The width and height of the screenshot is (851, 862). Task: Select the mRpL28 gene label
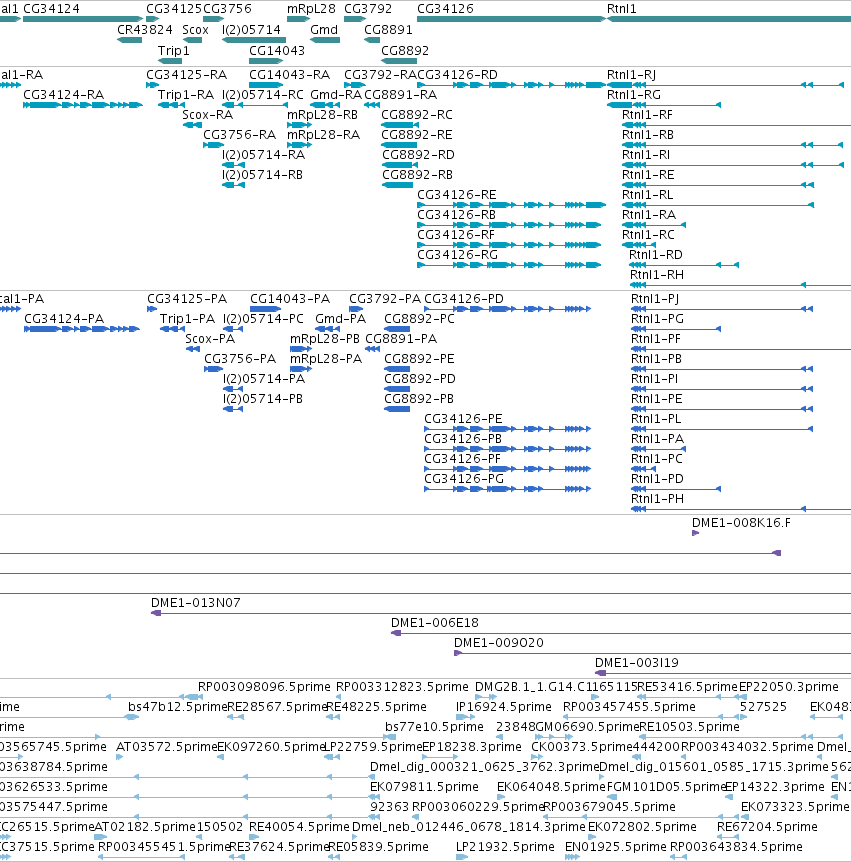311,9
